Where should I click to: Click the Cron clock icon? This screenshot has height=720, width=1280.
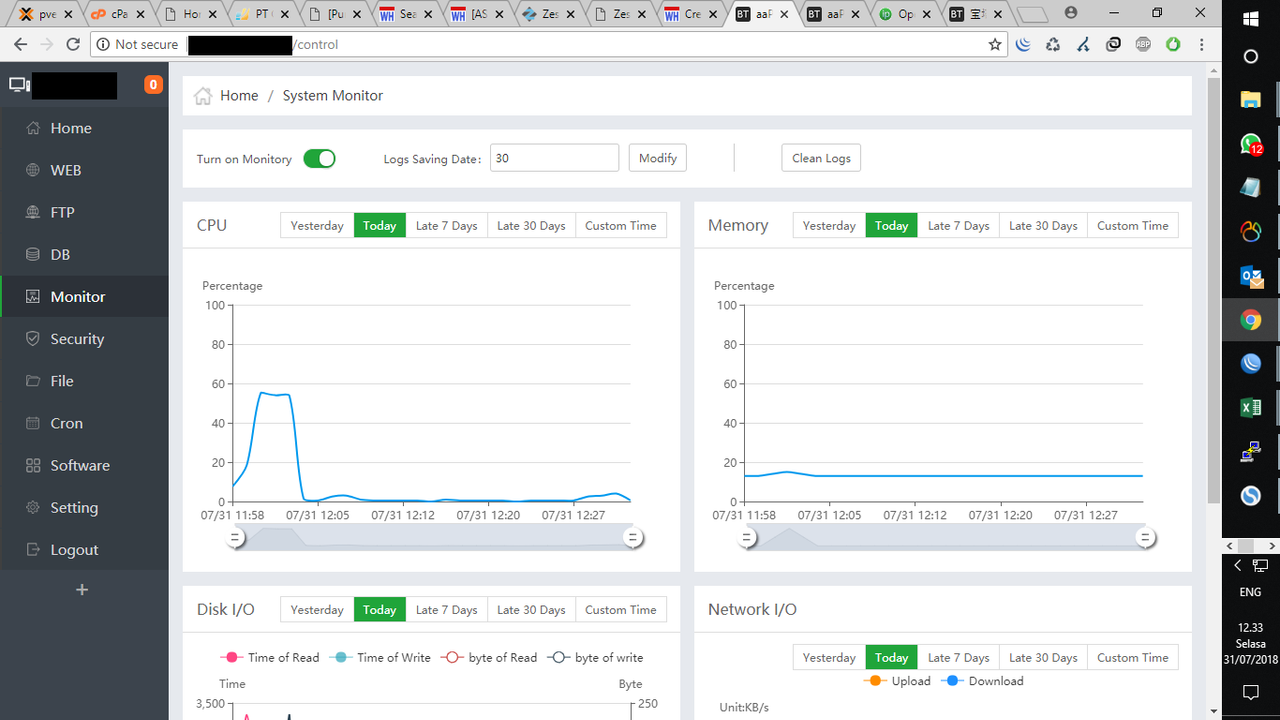[x=33, y=423]
